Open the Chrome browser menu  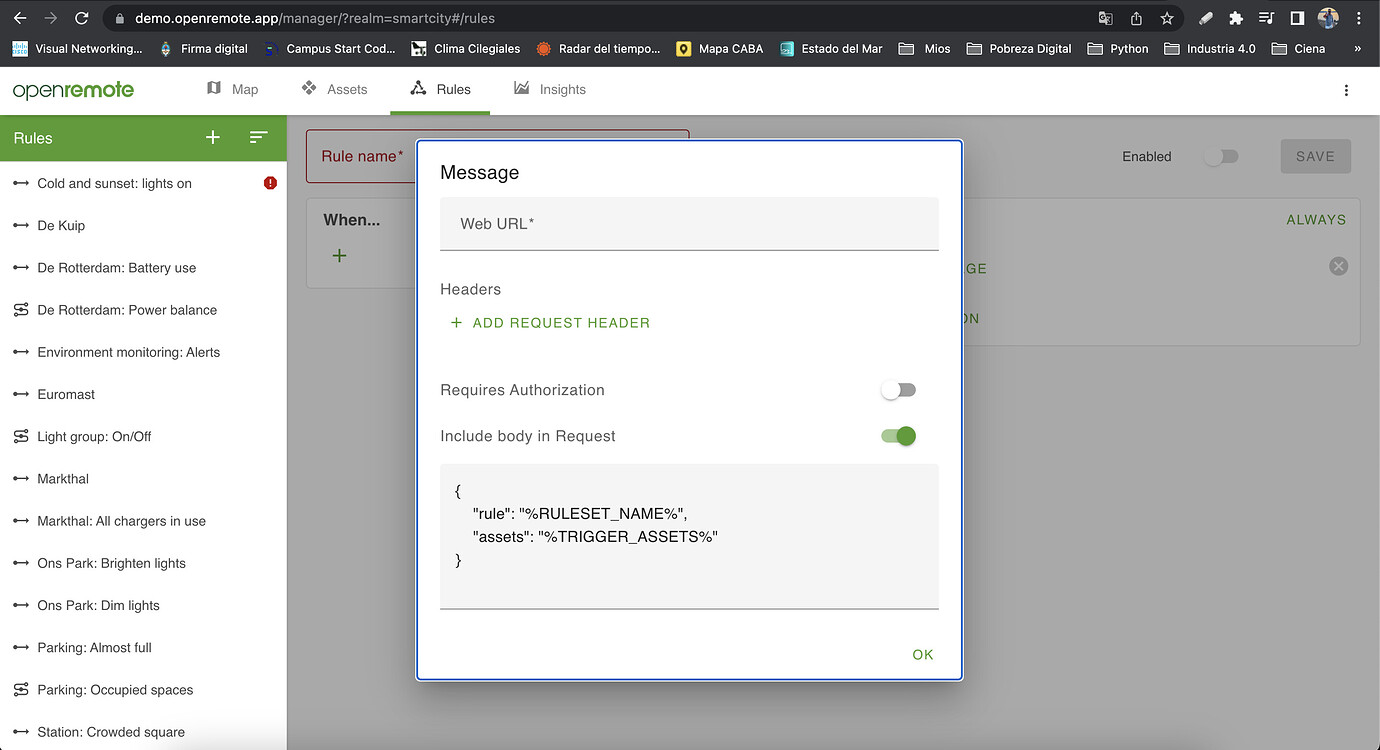tap(1357, 17)
